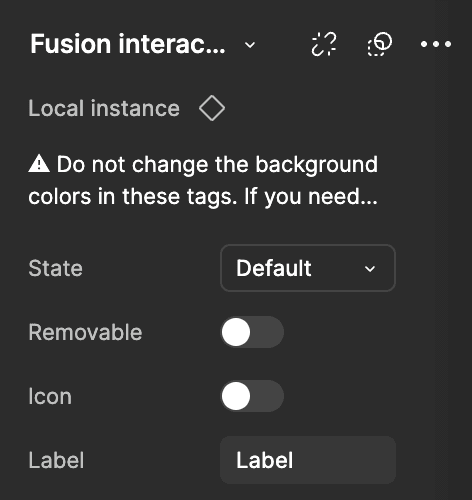Toggle the Removable switch
472x500 pixels.
pos(252,332)
